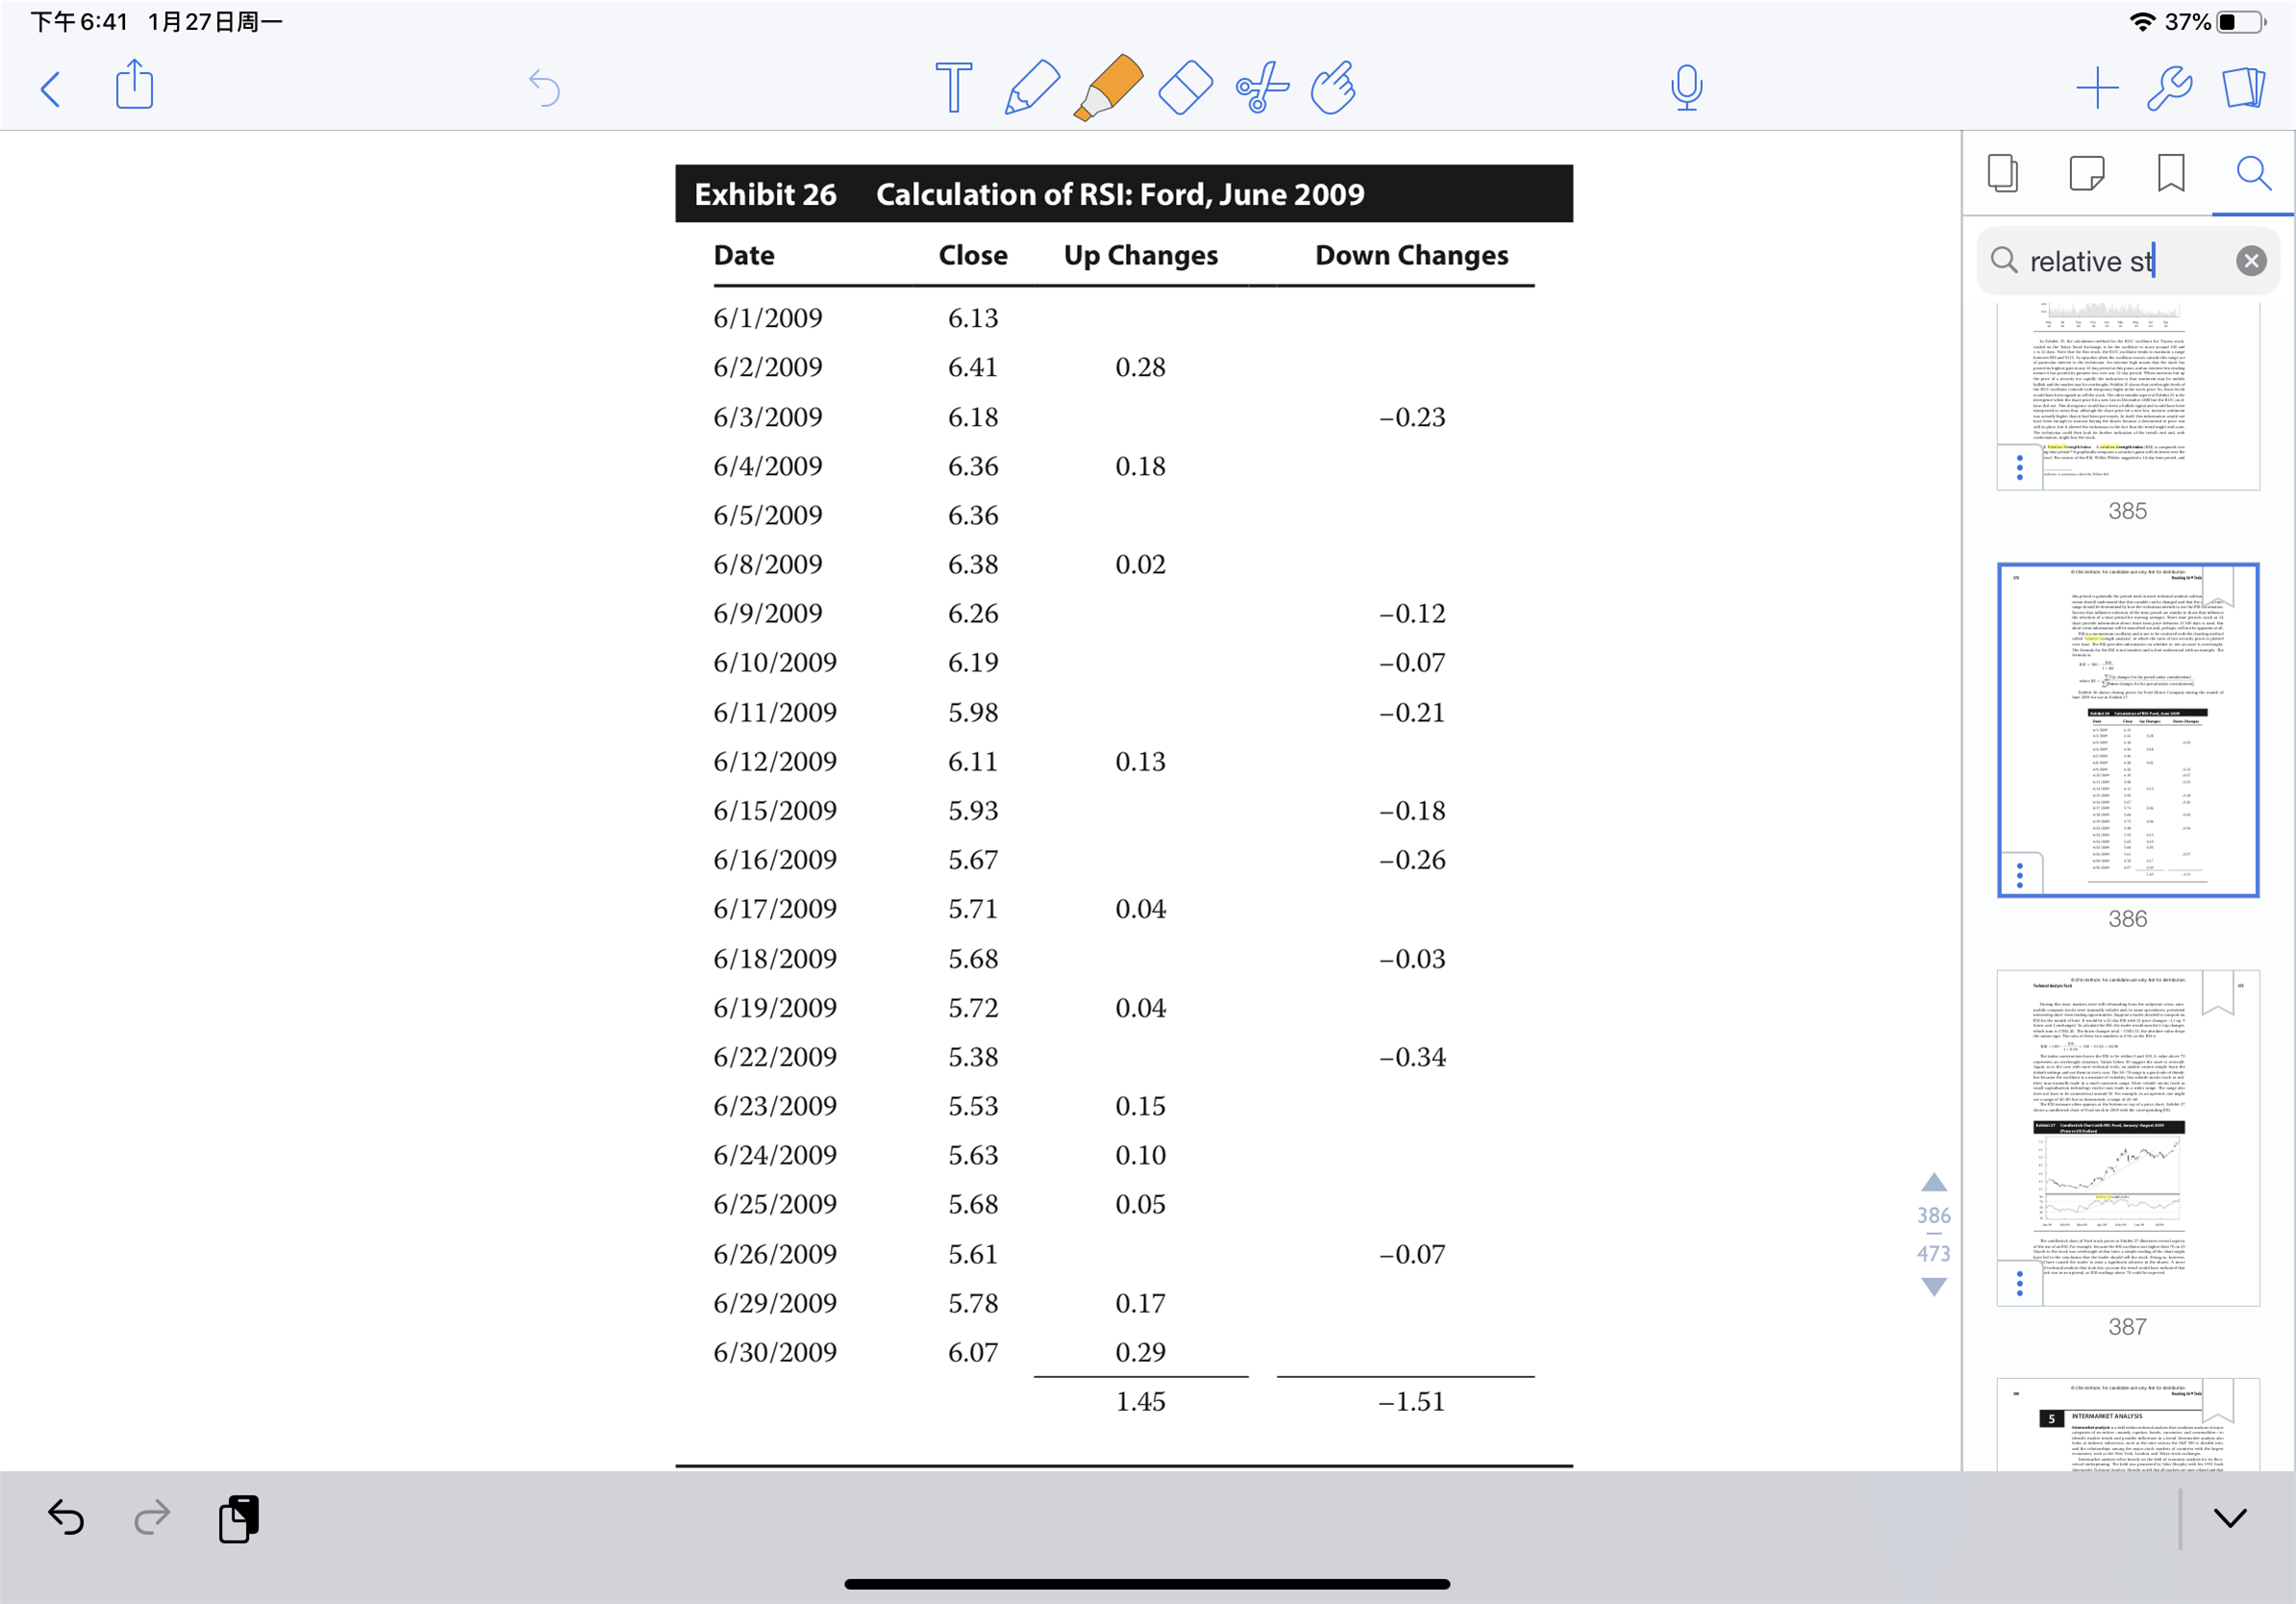Clear the search field text
The image size is (2296, 1604).
click(2250, 261)
